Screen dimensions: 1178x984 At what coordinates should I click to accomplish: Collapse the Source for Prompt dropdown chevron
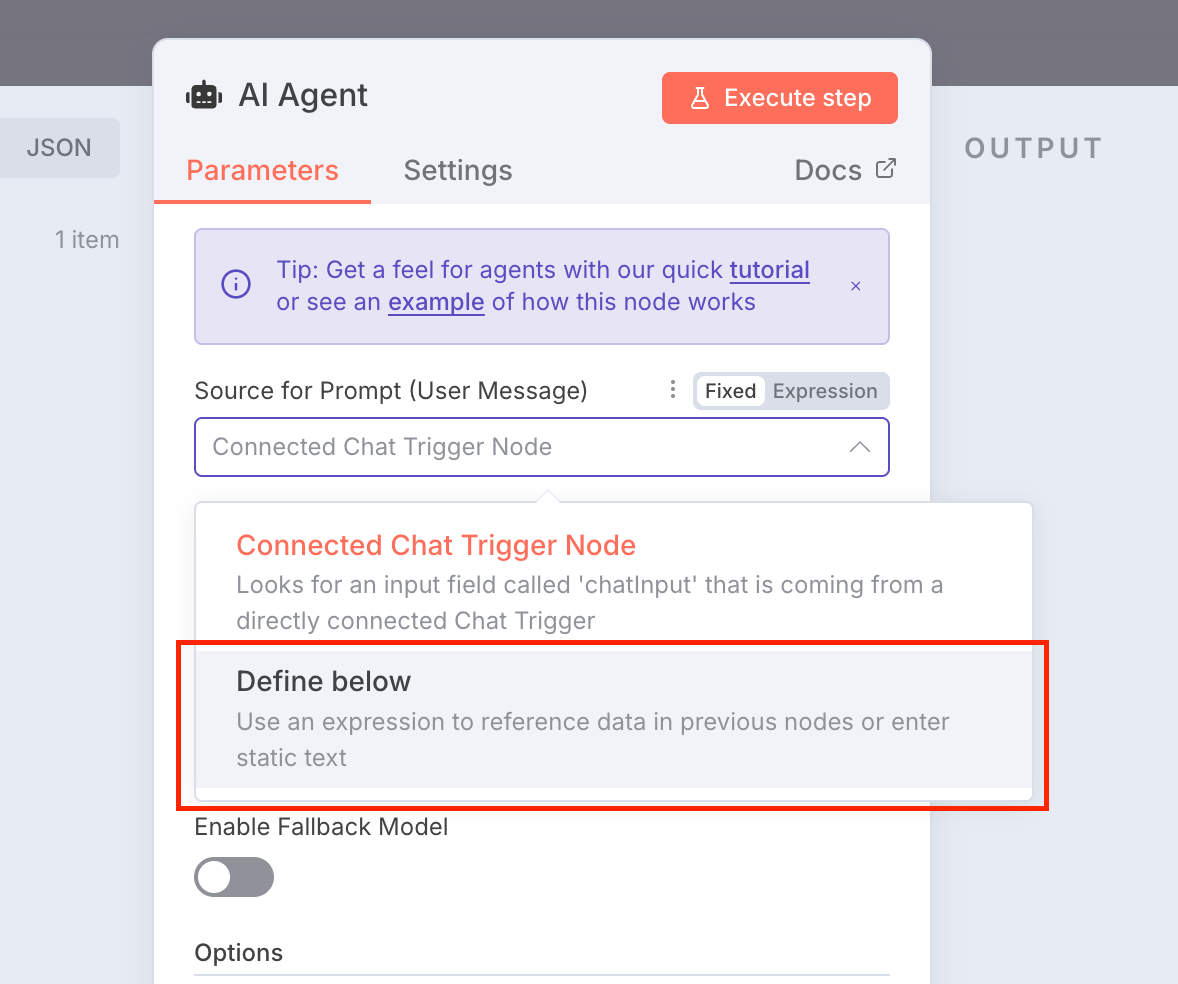pyautogui.click(x=859, y=447)
